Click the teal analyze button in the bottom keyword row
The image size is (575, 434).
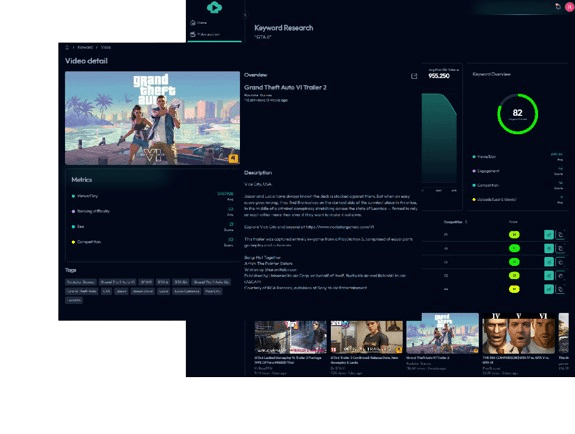549,289
